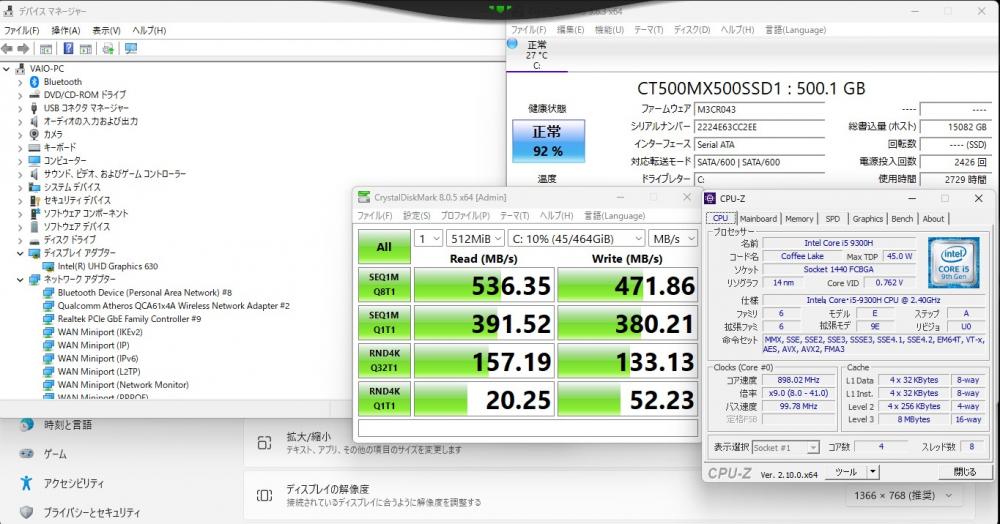Select WAN Miniport (IKEv2) entry
The image size is (1000, 524).
100,332
